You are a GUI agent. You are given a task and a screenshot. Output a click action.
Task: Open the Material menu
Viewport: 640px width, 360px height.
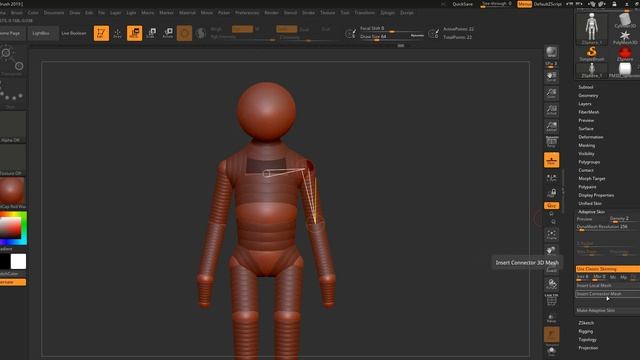[187, 13]
